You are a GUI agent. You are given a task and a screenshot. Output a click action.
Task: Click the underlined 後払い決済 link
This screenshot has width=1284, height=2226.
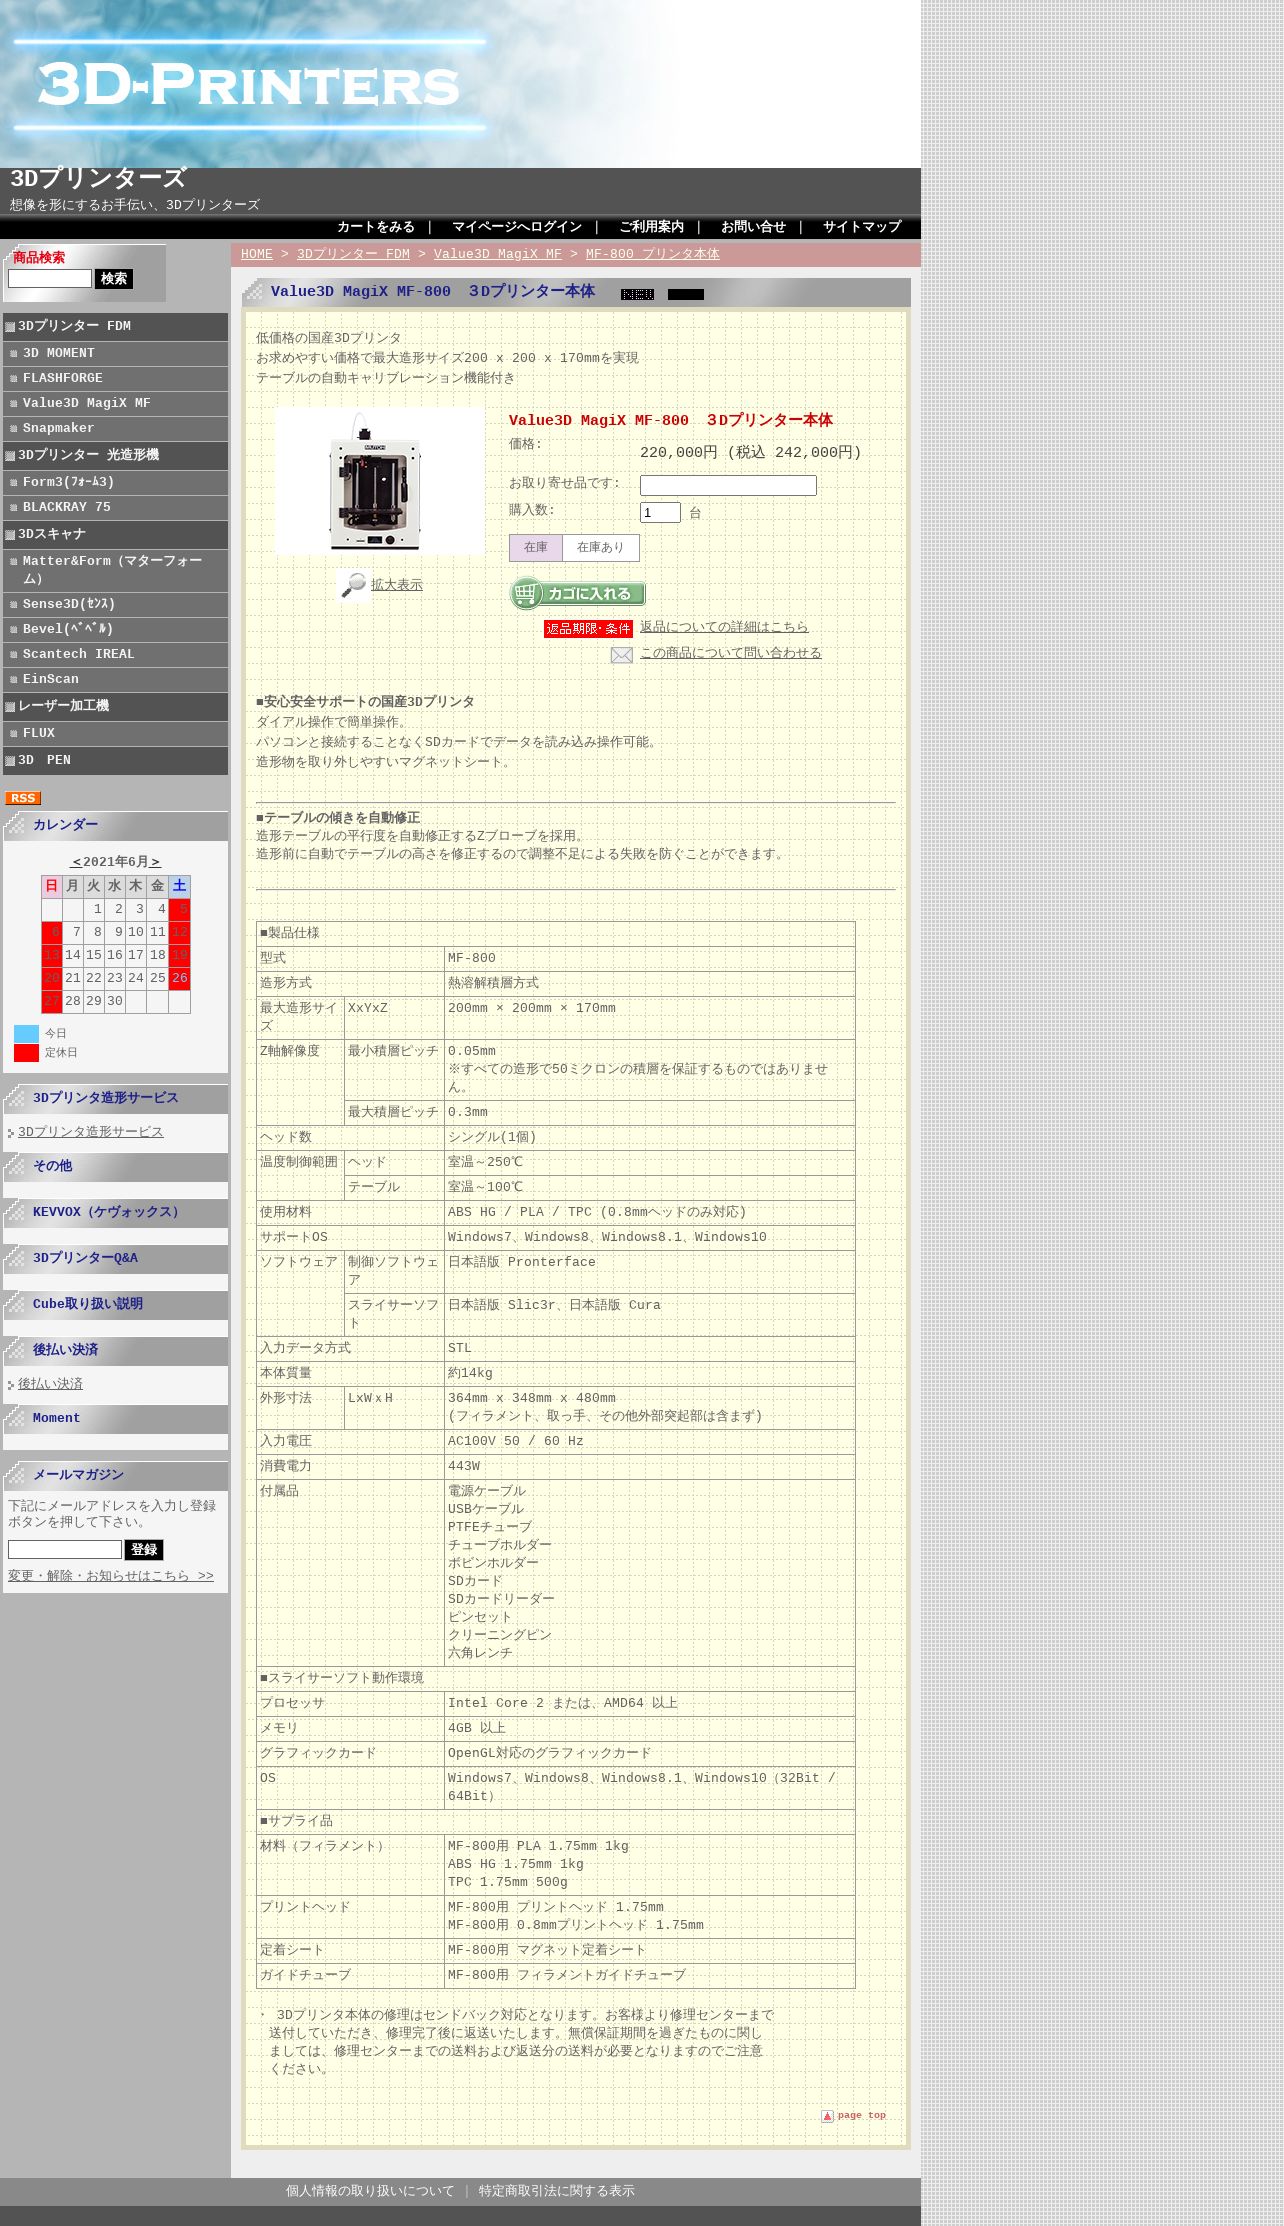click(x=50, y=1384)
